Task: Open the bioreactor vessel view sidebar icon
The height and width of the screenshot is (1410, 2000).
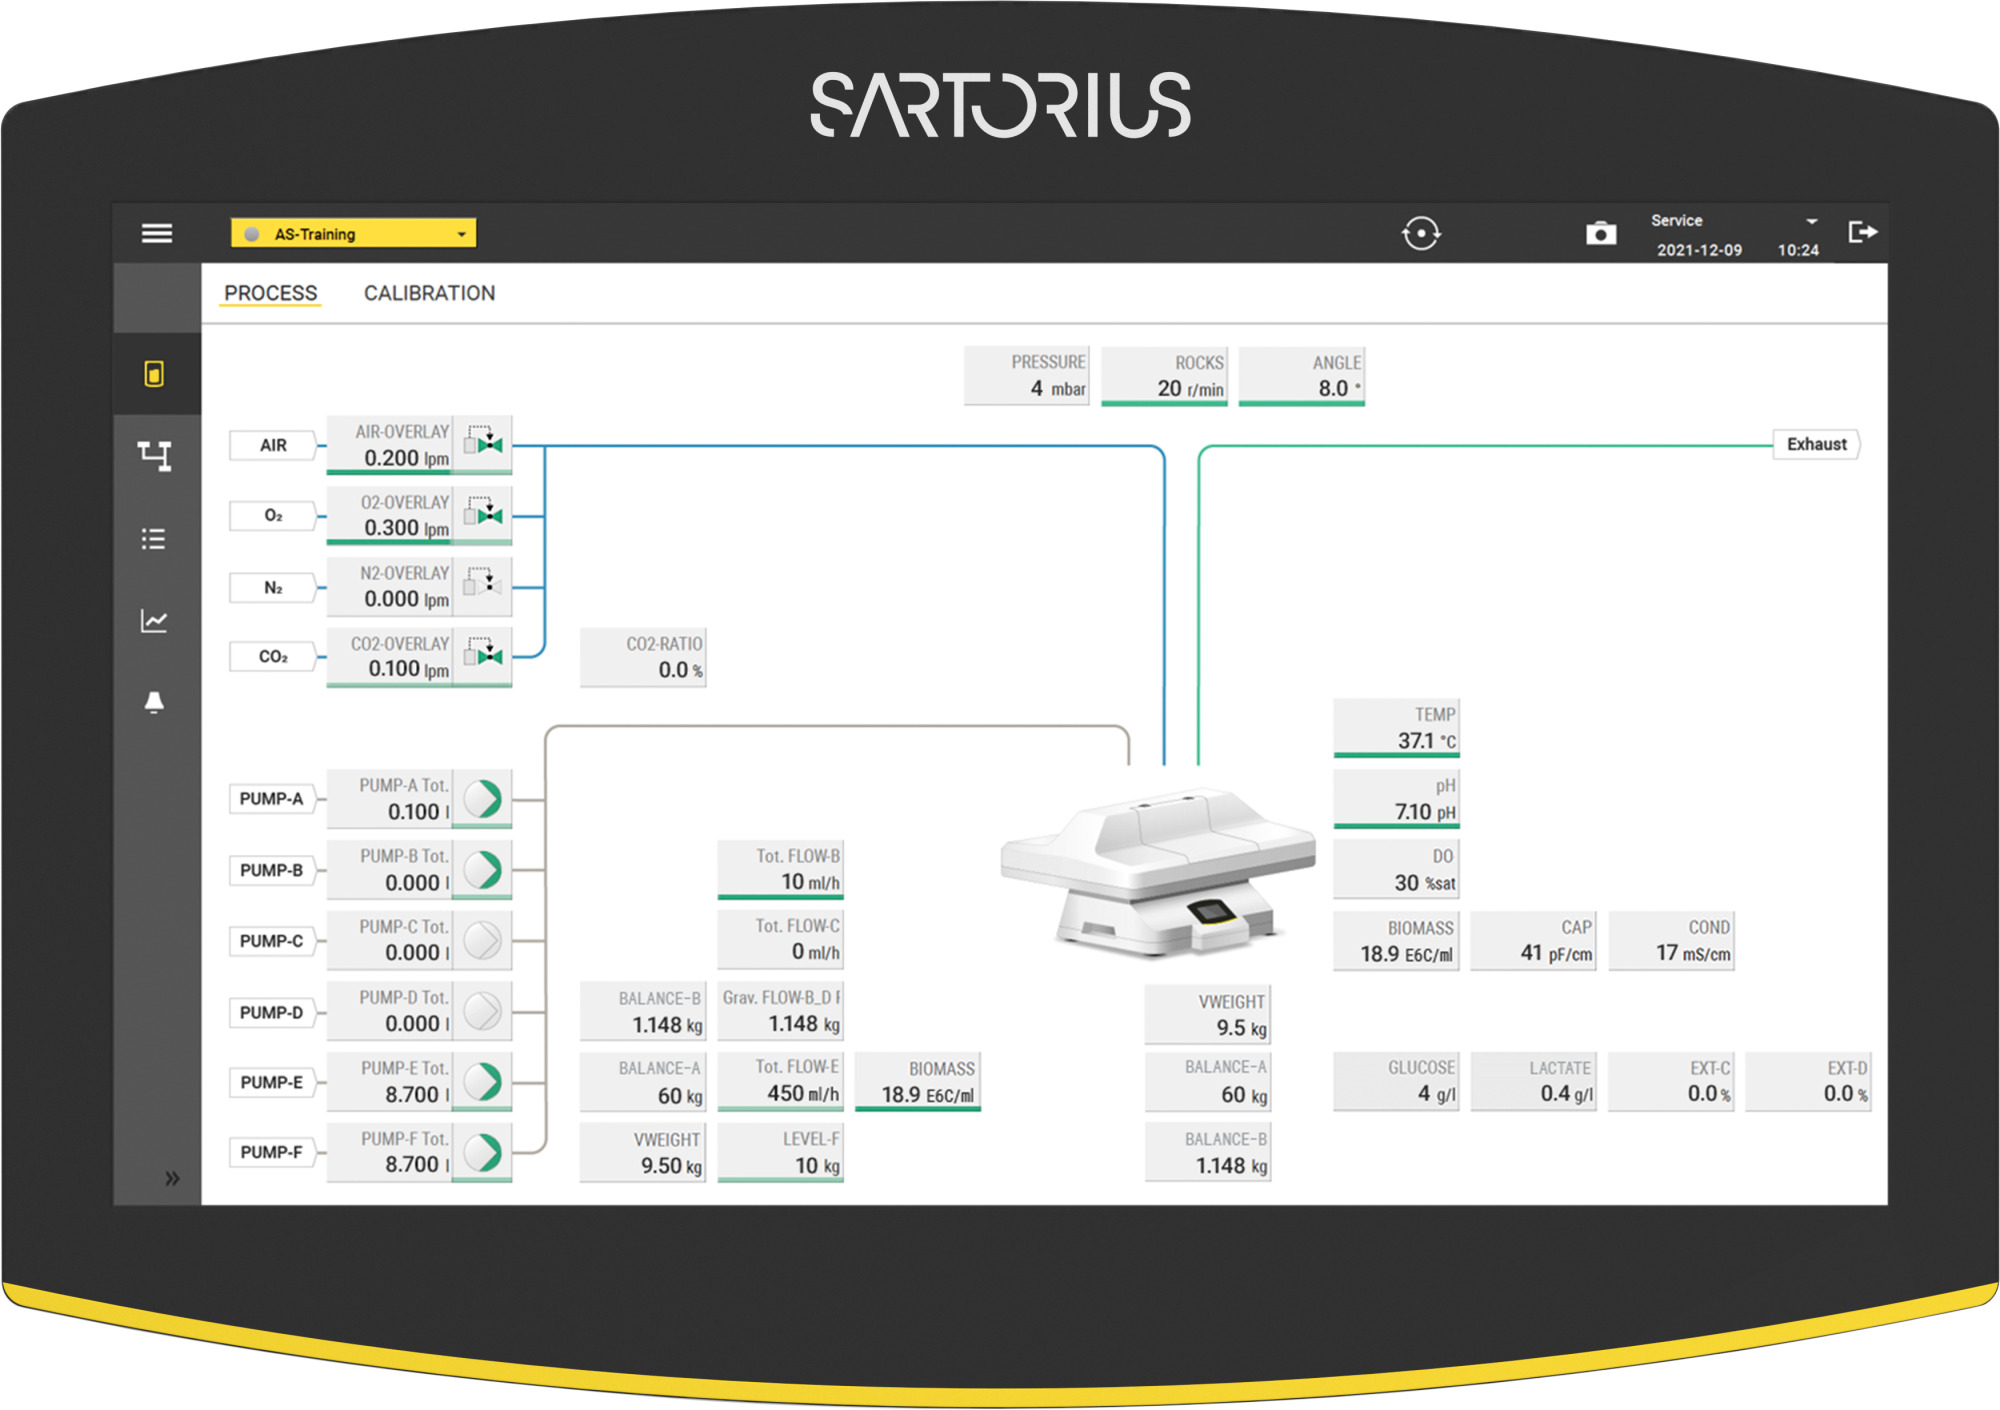Action: (154, 374)
